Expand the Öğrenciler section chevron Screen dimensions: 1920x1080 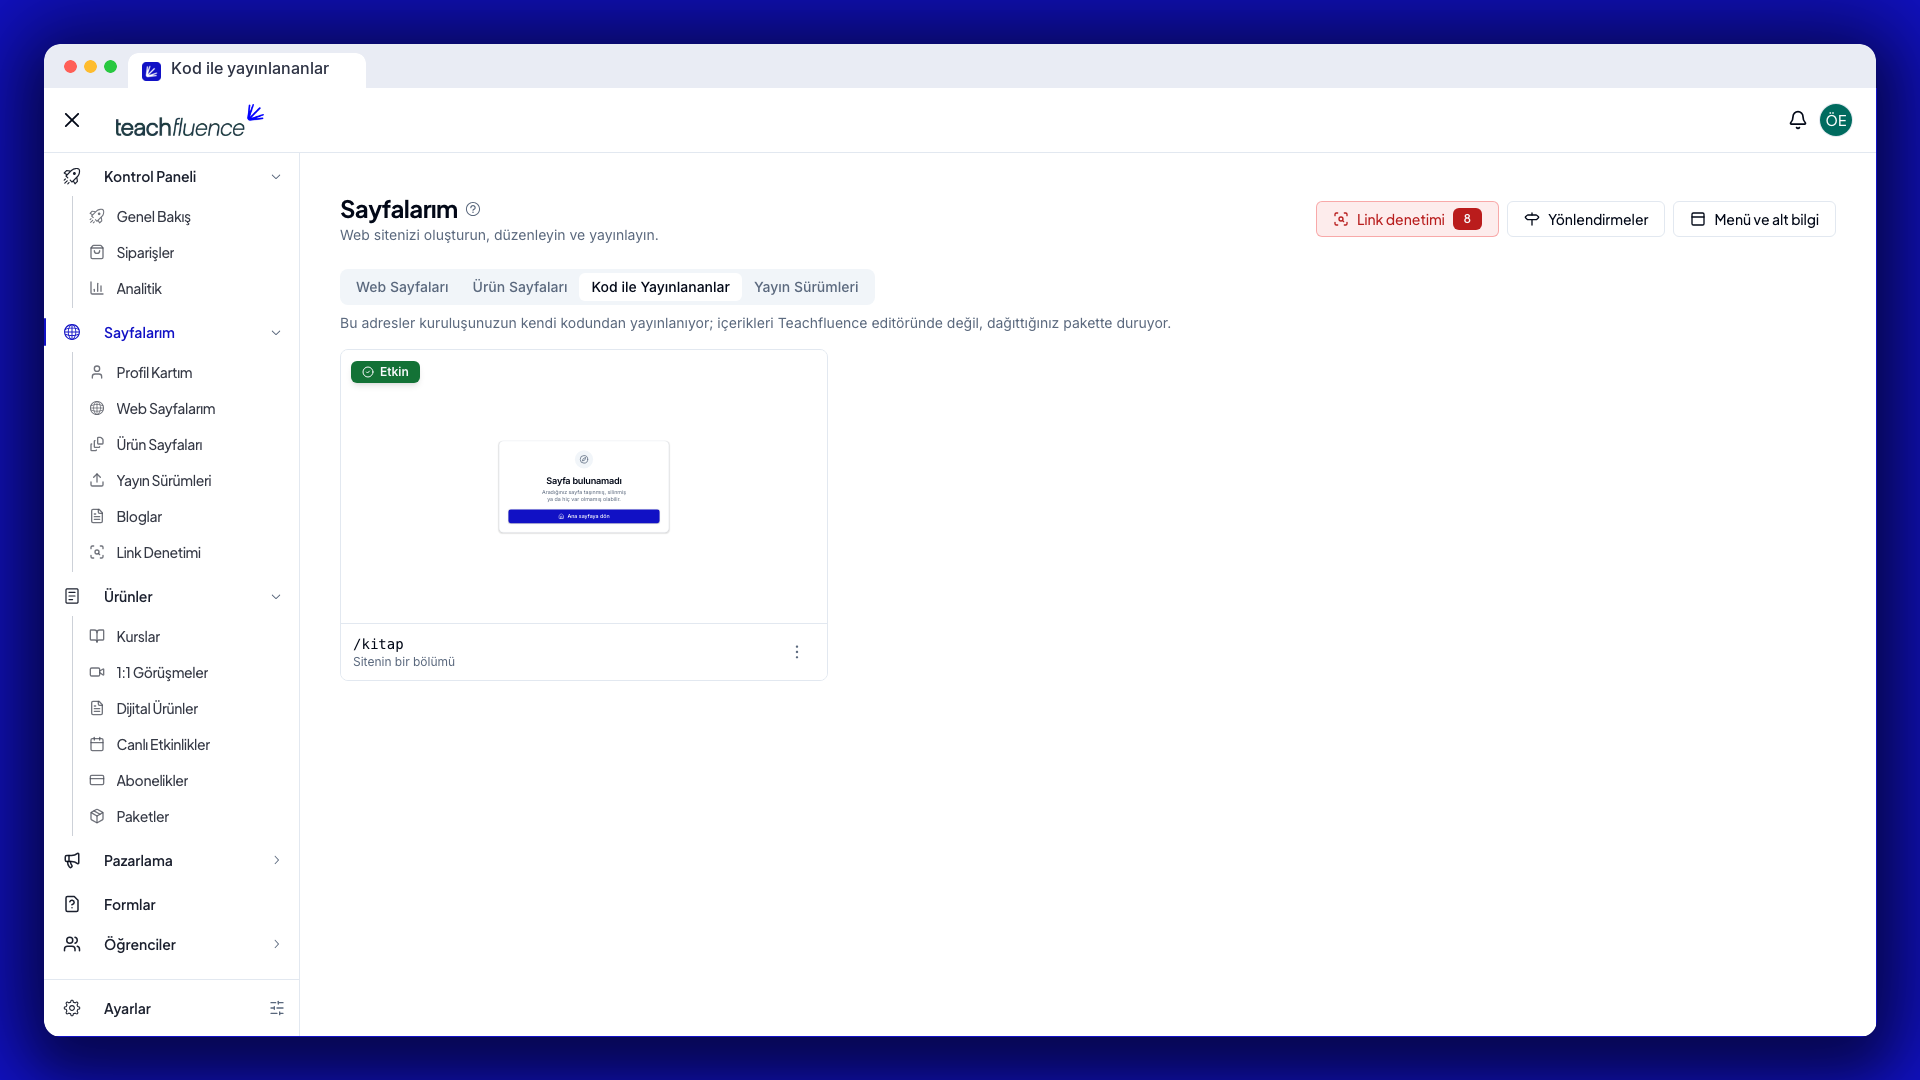(277, 945)
